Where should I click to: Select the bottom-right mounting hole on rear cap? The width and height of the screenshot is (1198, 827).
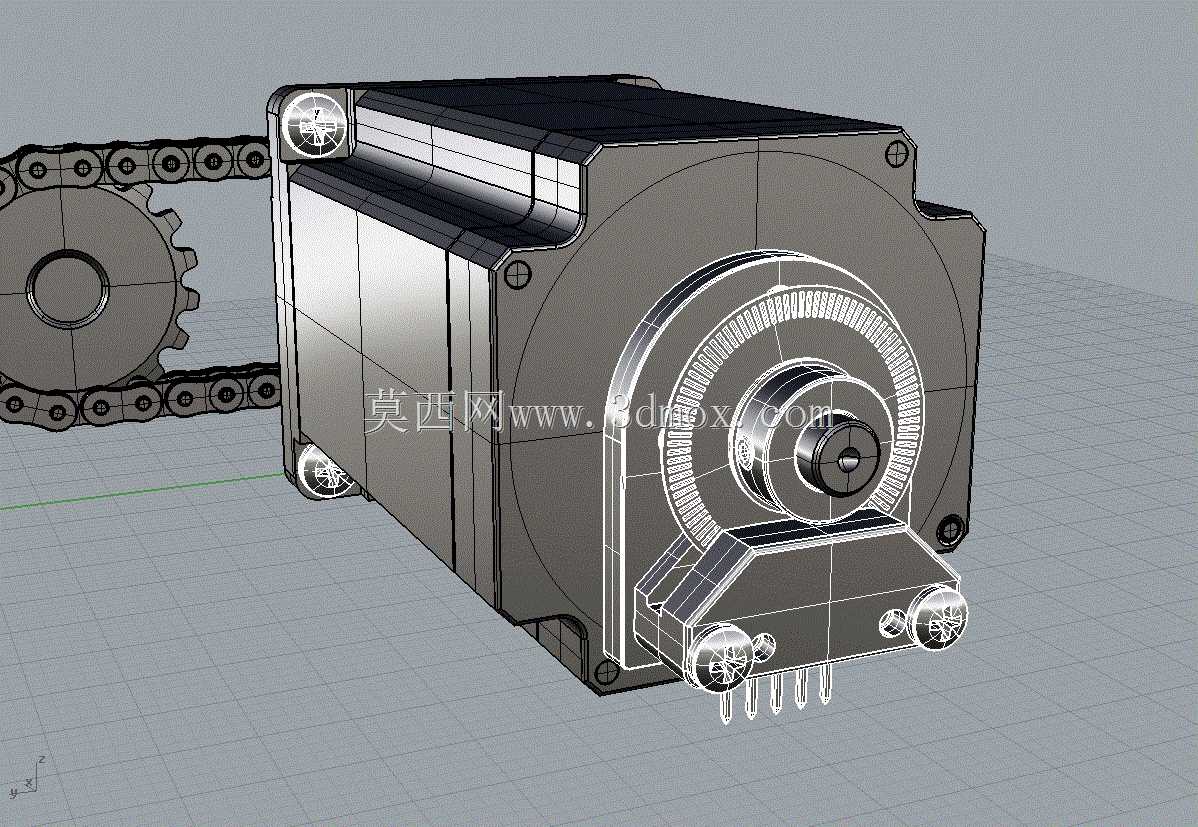pyautogui.click(x=950, y=529)
